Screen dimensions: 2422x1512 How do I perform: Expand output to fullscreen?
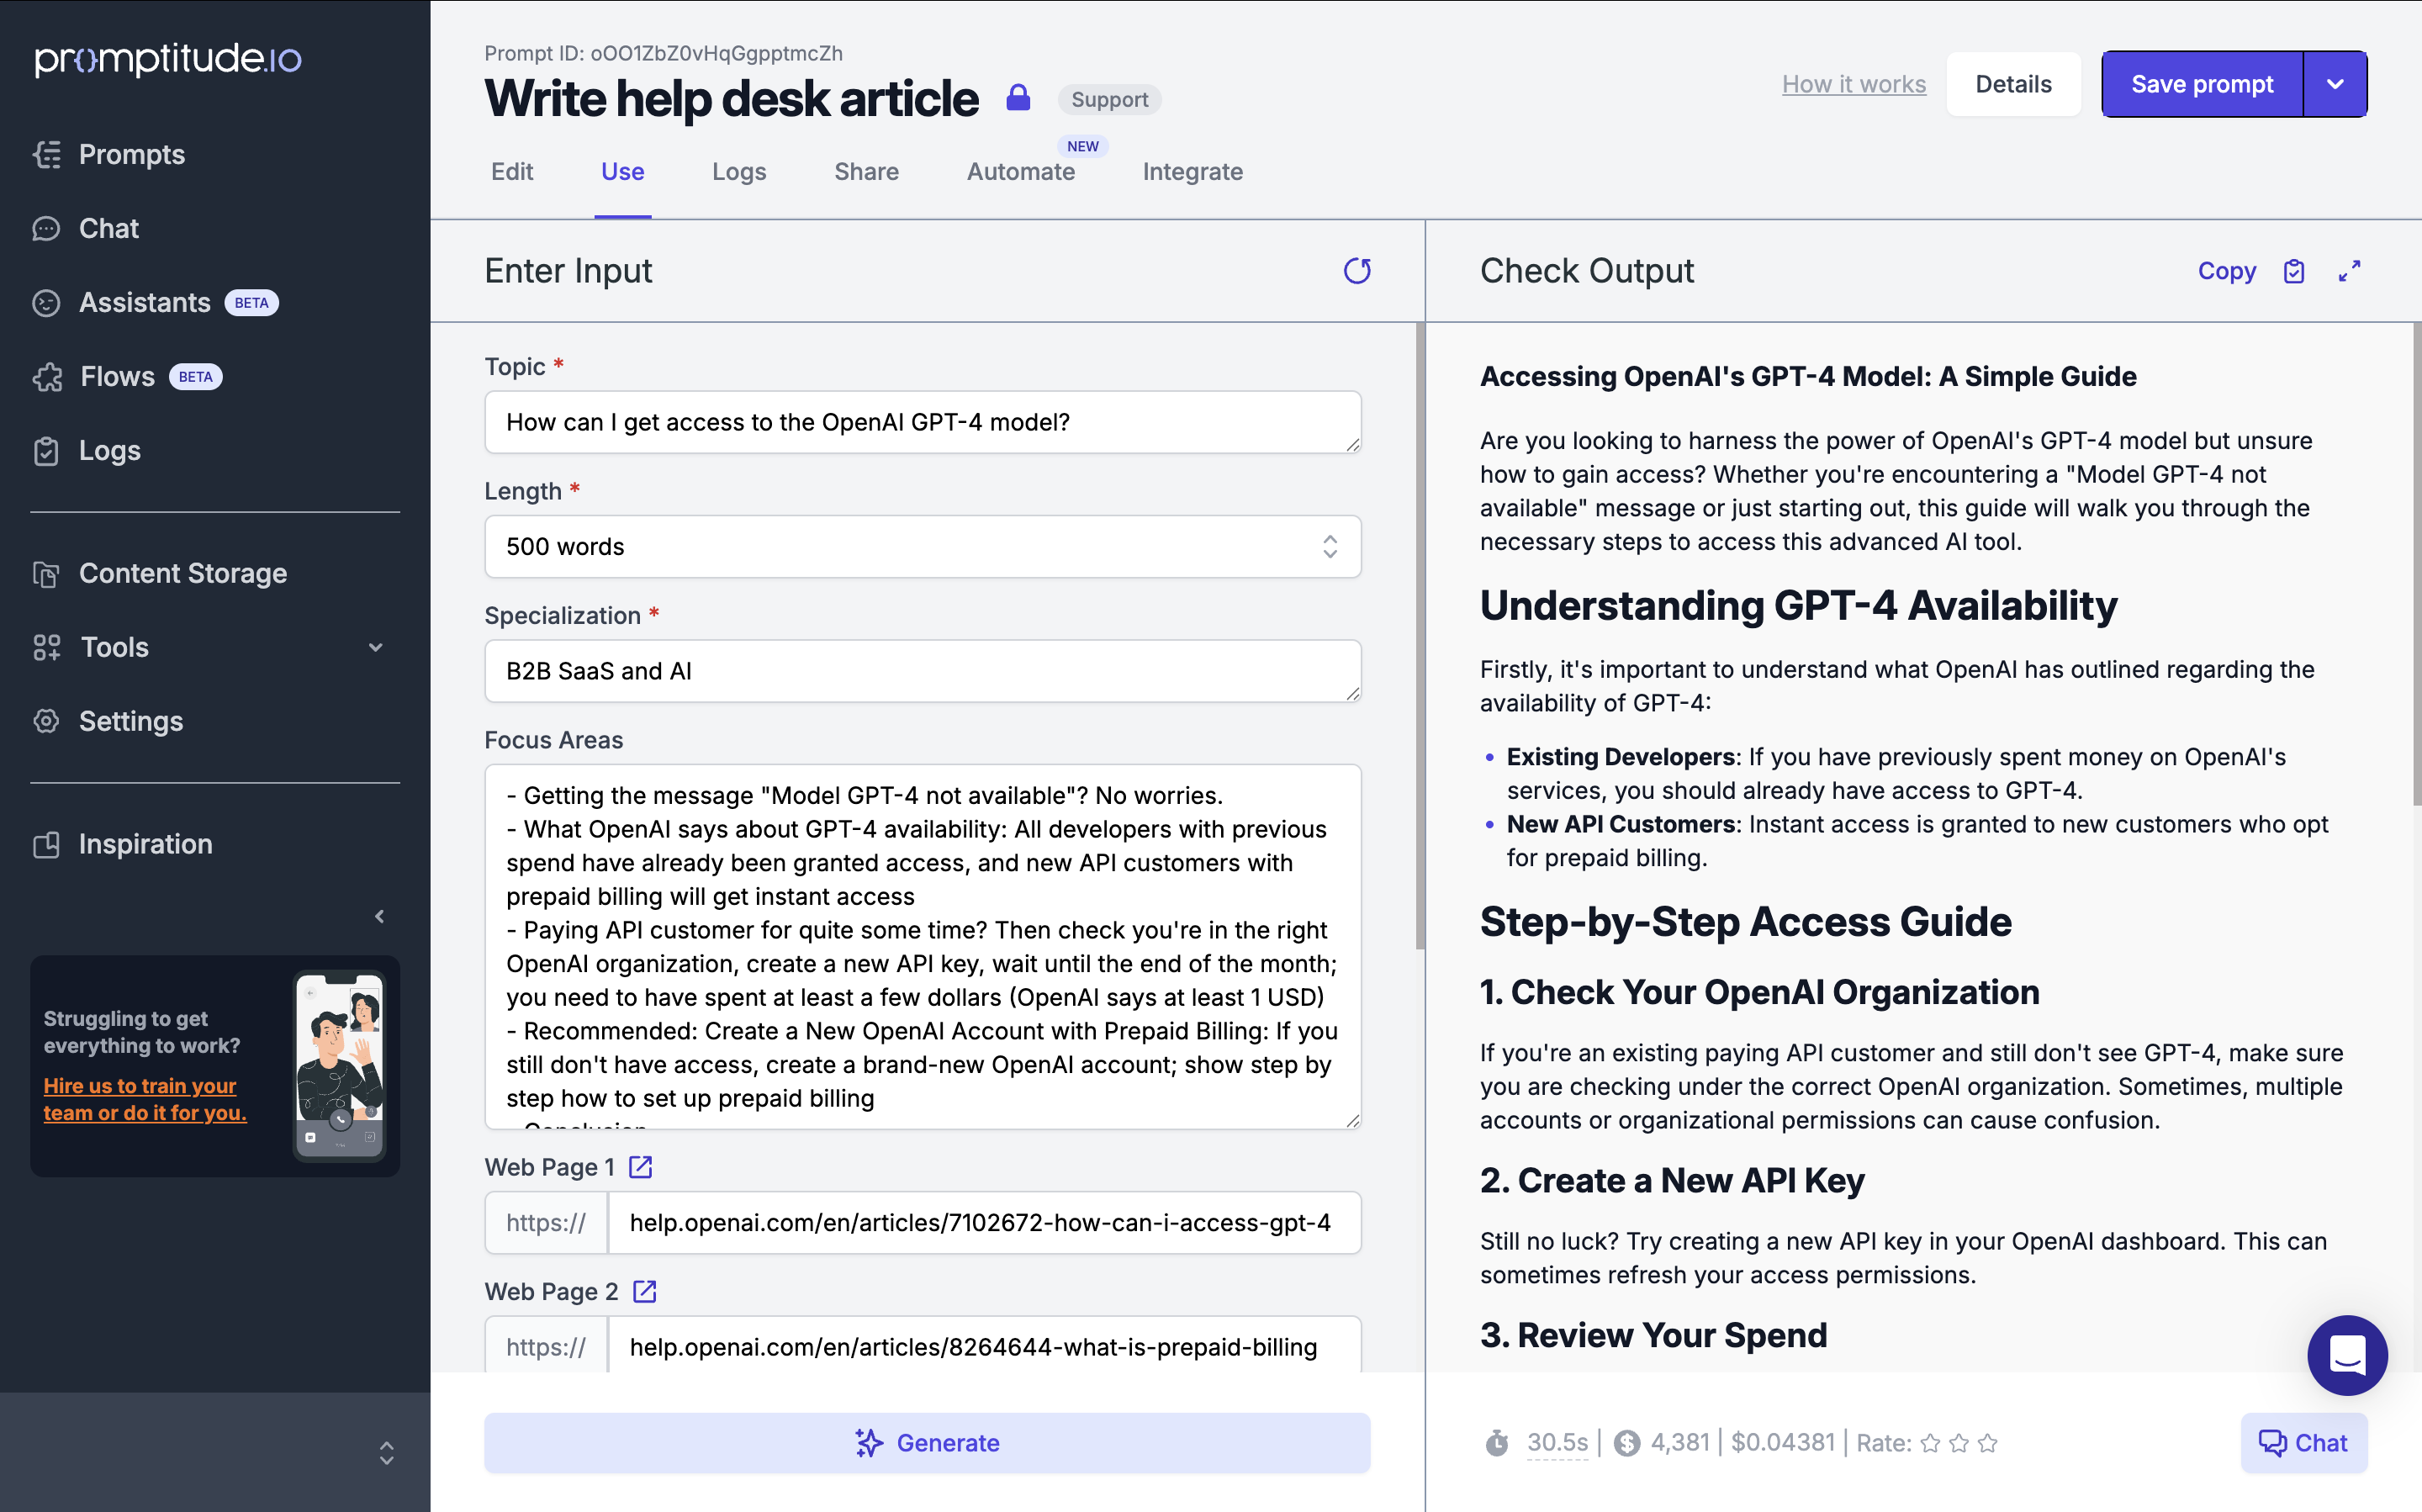click(2349, 271)
